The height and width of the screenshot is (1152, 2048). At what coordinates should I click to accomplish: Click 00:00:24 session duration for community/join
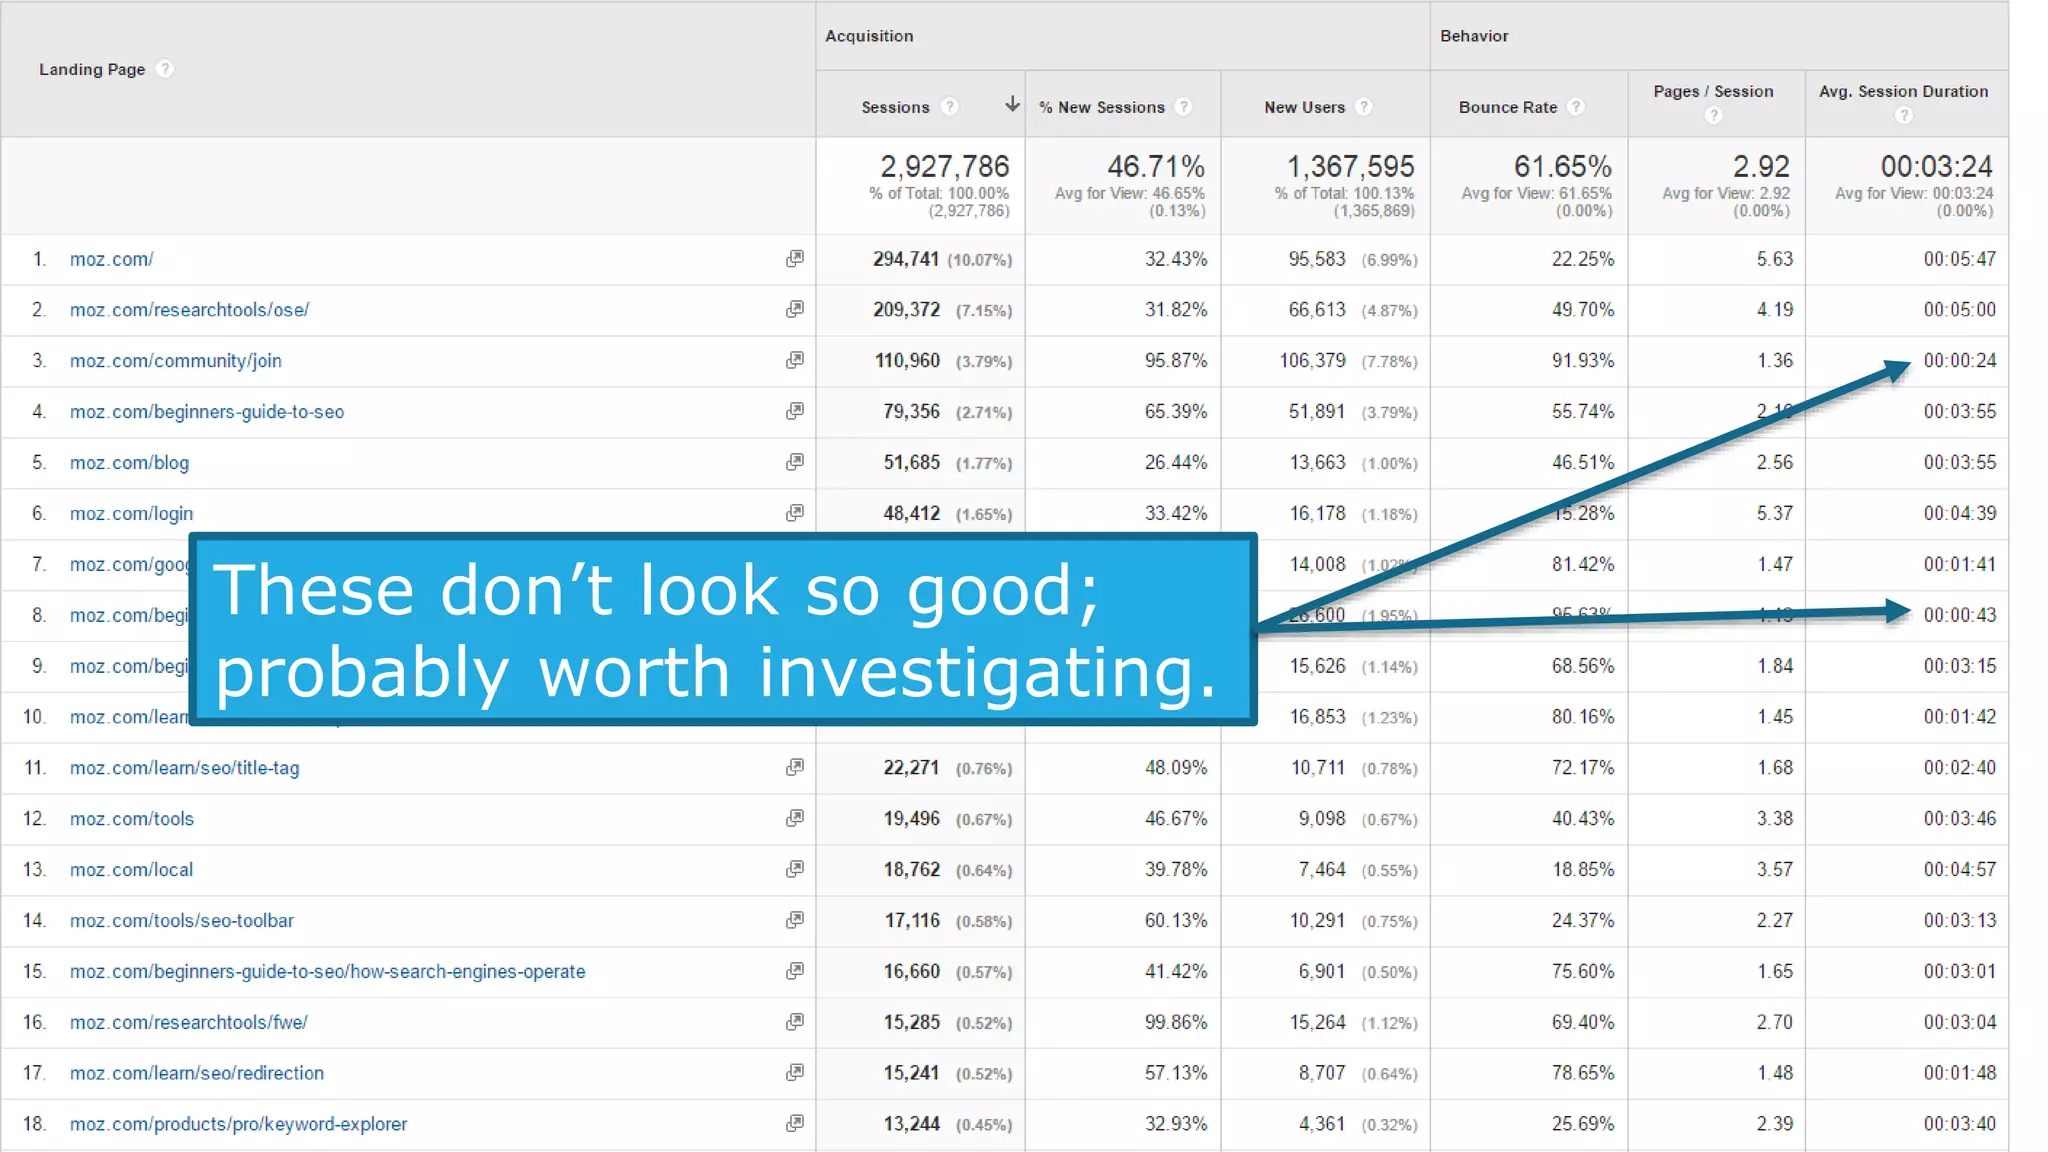click(1959, 361)
